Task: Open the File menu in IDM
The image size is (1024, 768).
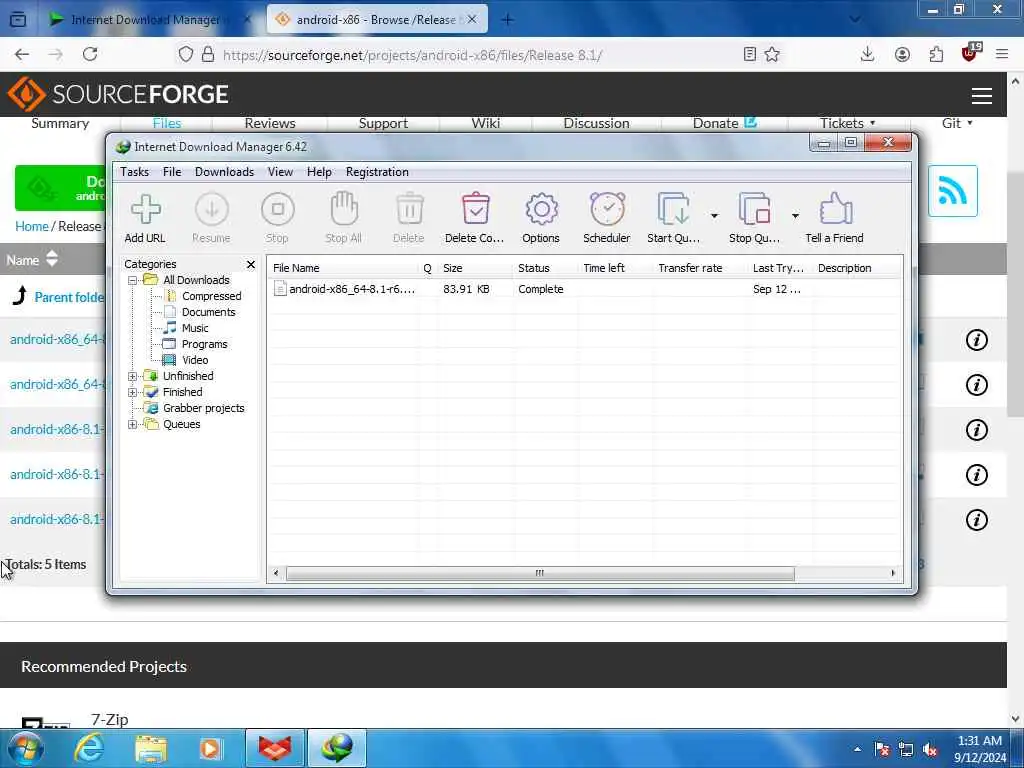Action: pyautogui.click(x=172, y=172)
